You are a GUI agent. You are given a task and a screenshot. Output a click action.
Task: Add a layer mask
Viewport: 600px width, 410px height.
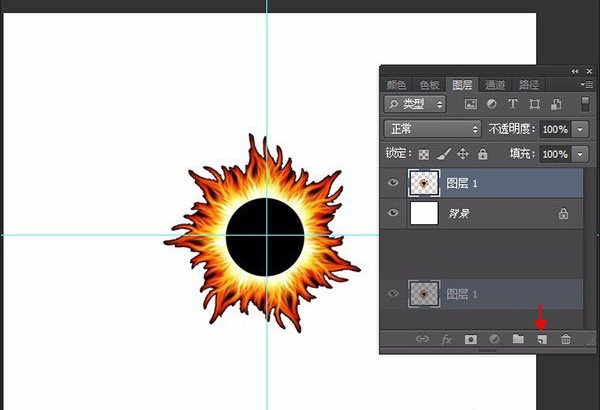coord(470,339)
